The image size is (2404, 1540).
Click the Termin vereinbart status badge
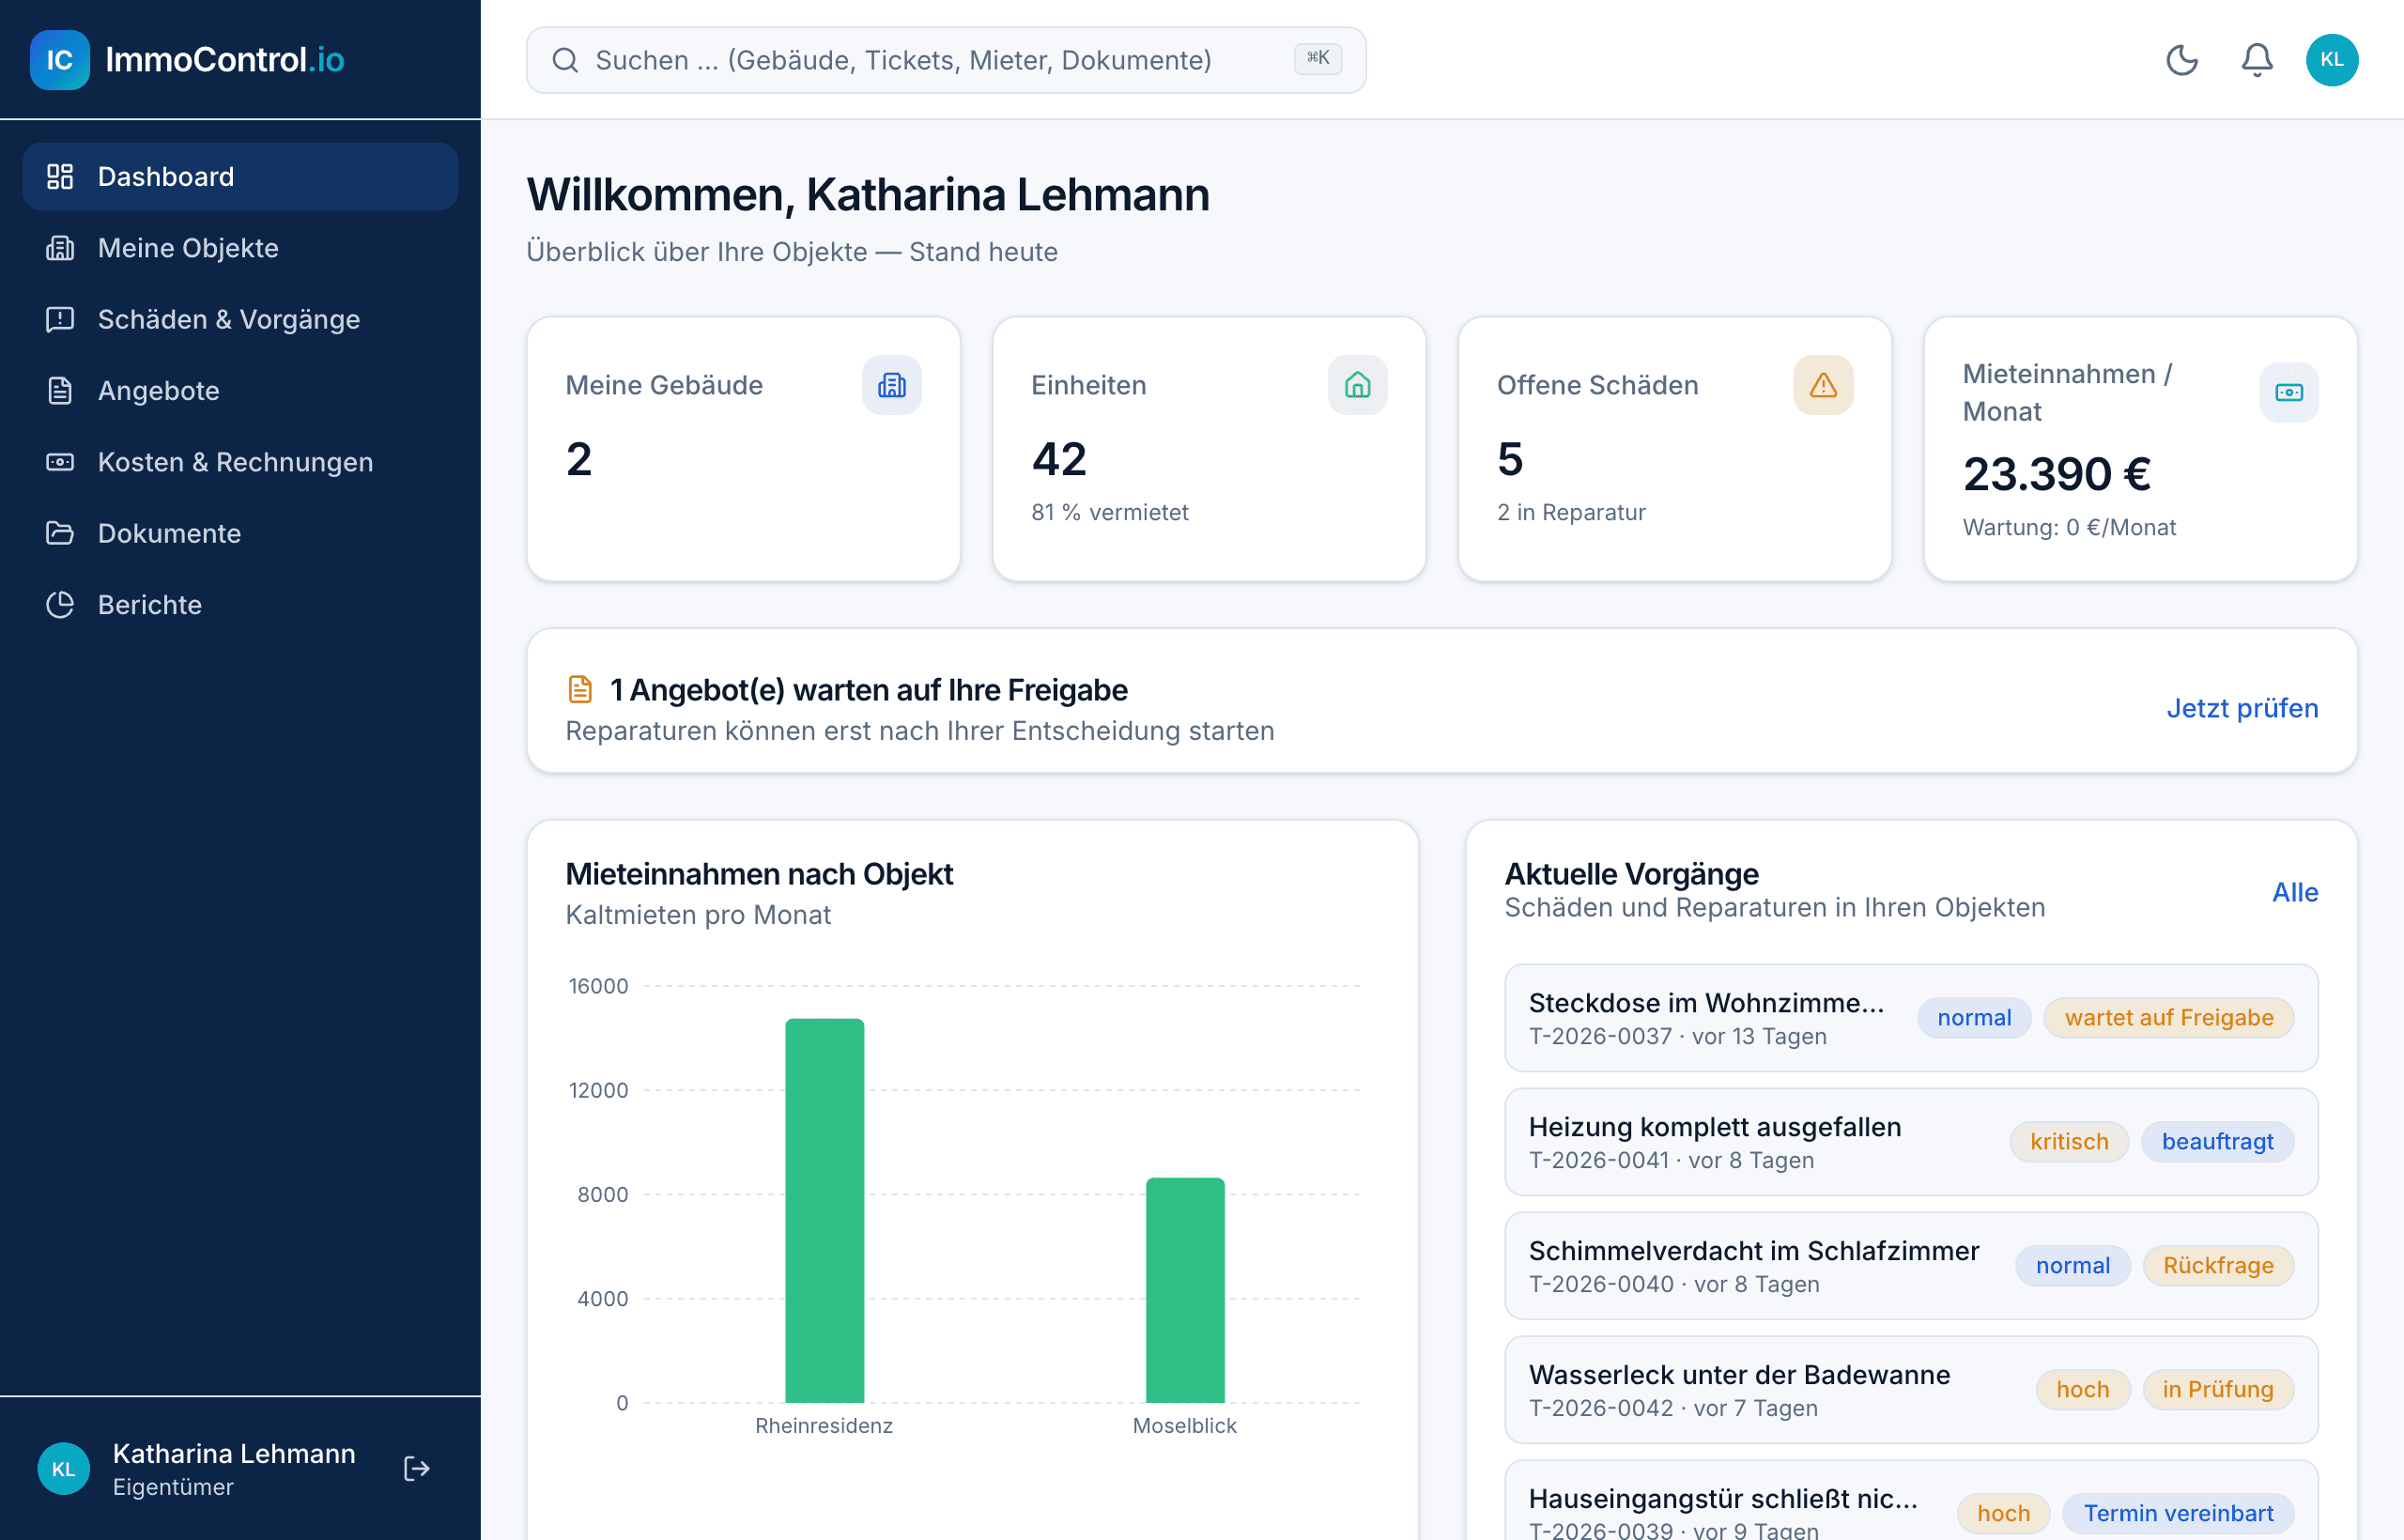coord(2177,1514)
